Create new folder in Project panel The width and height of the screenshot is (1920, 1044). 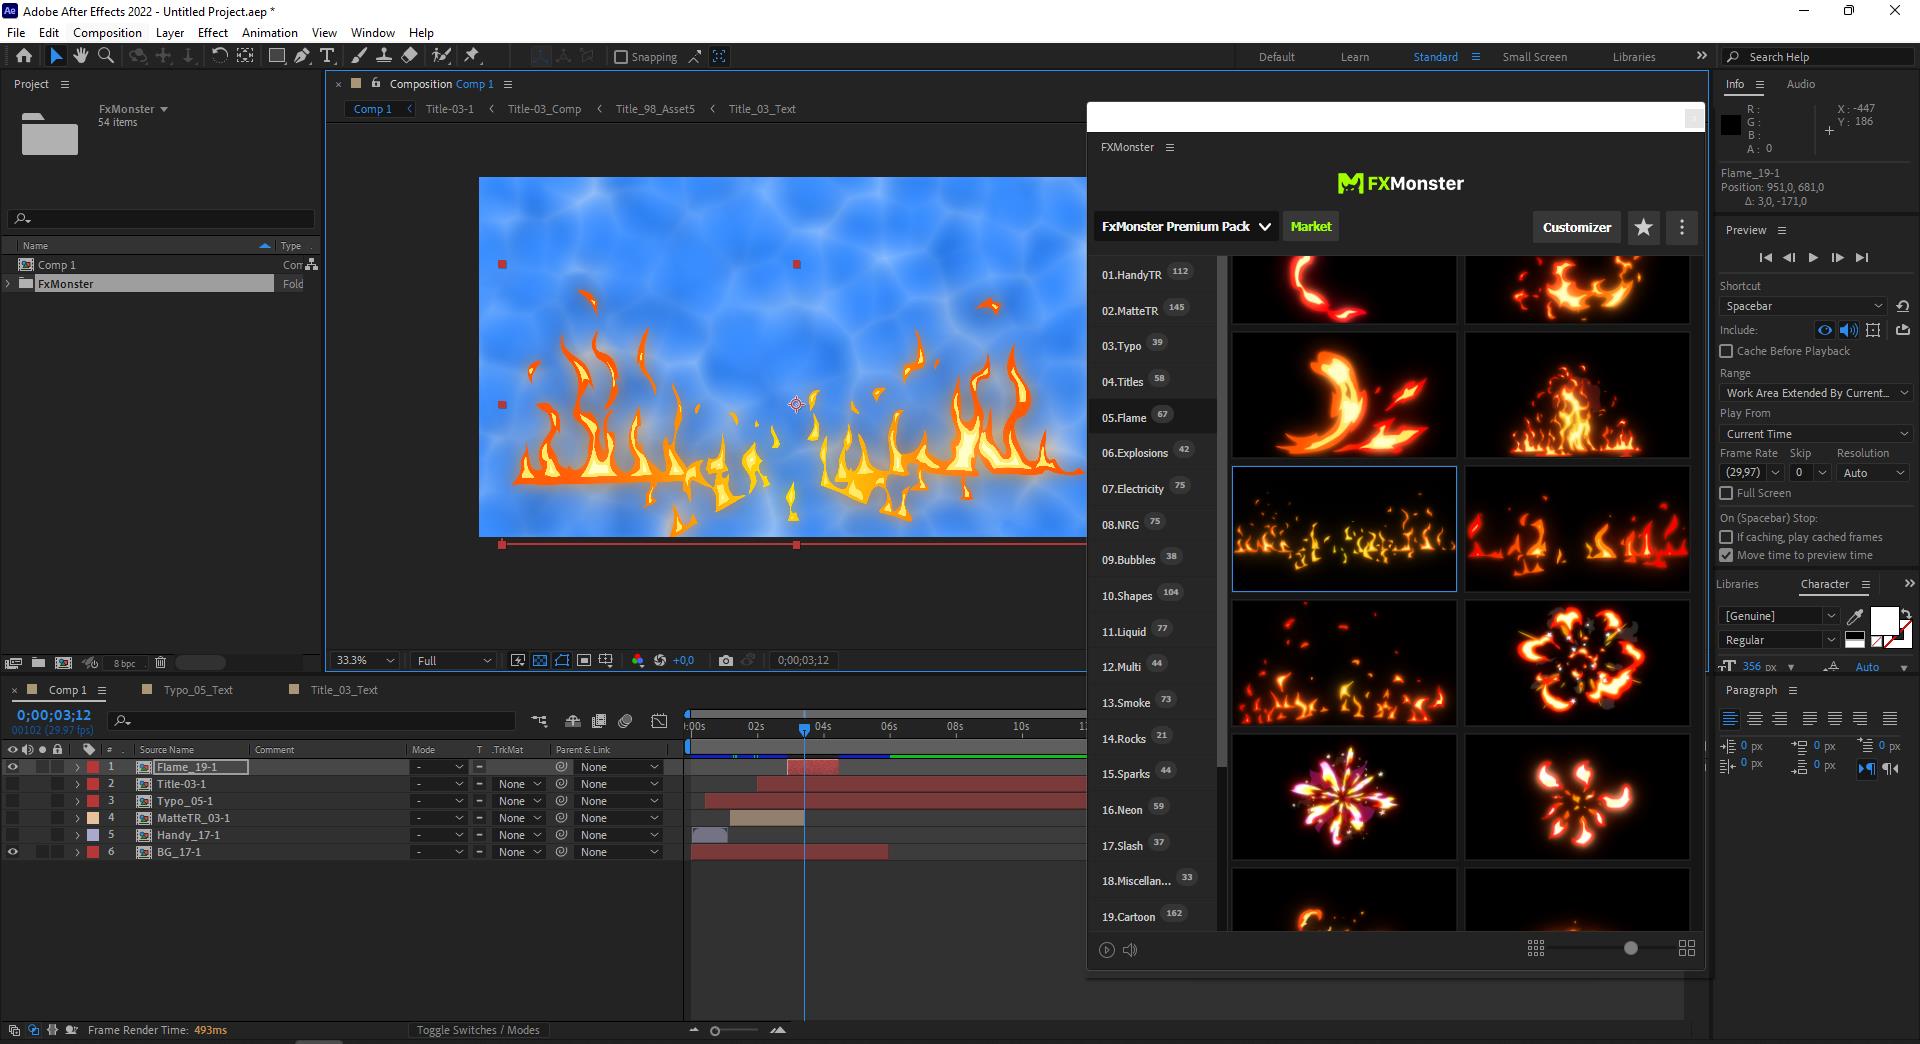[38, 662]
